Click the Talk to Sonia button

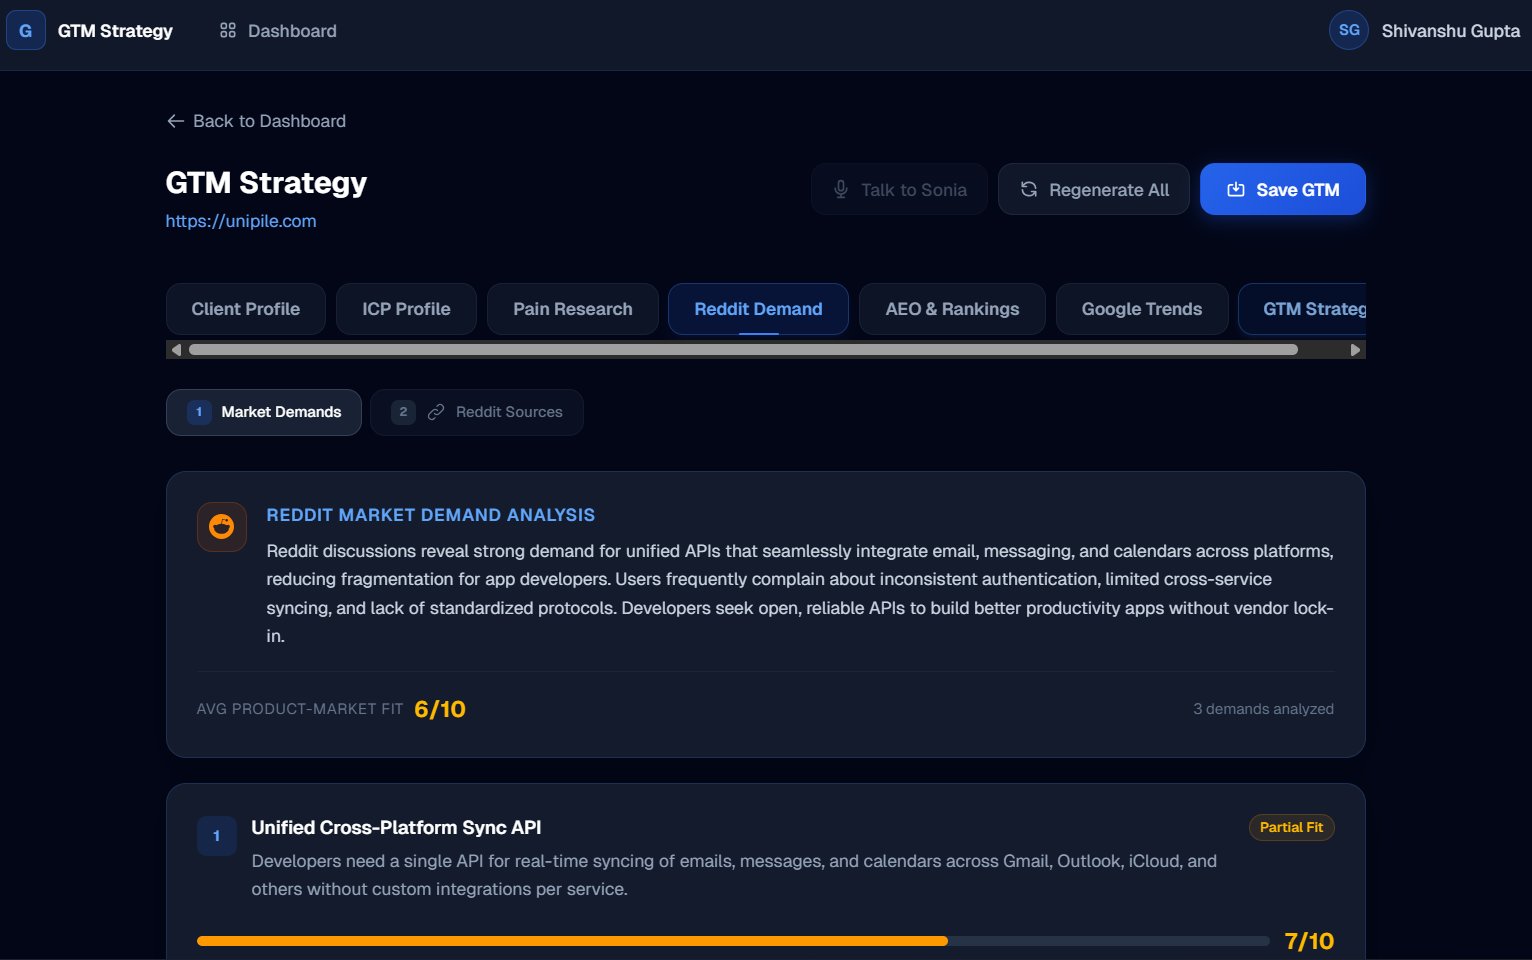tap(899, 189)
